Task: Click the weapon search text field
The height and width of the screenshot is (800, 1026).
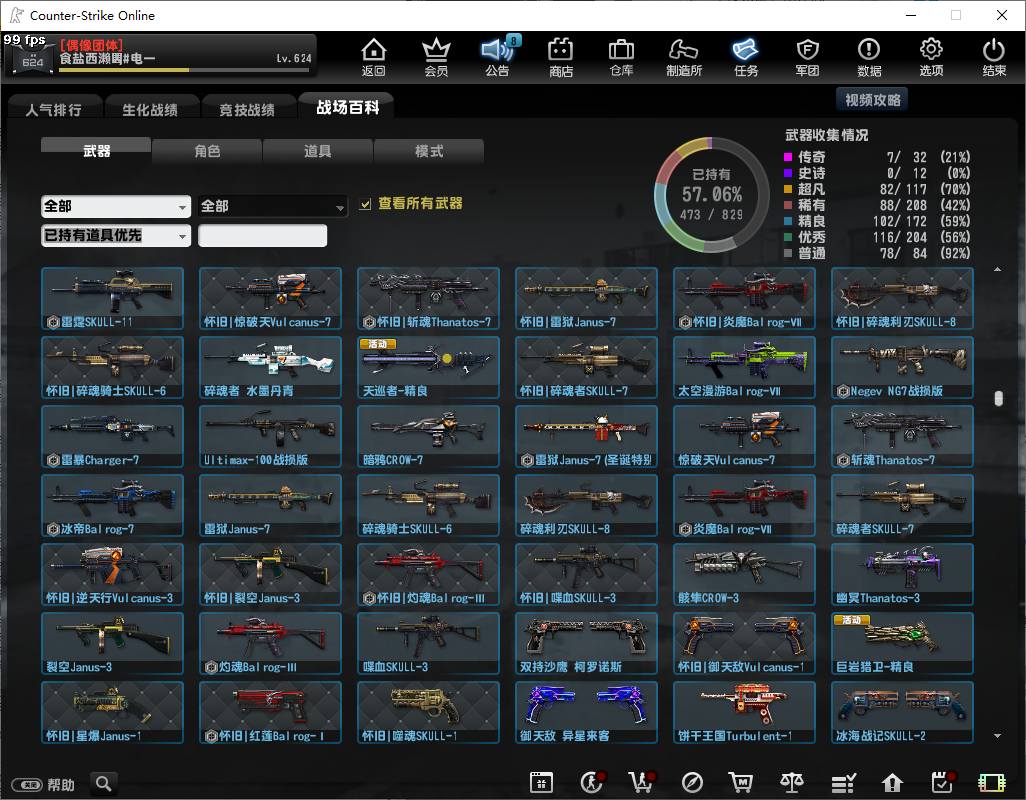Action: click(x=262, y=235)
